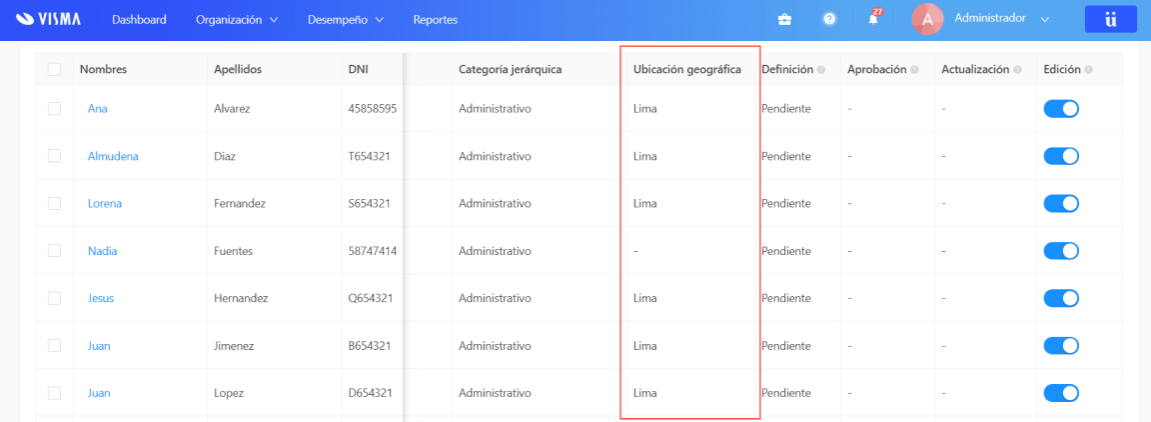
Task: Go to Dashboard
Action: tap(139, 20)
